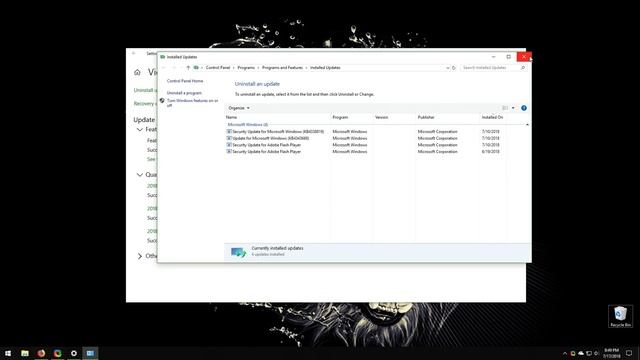
Task: Open address bar history dropdown
Action: 447,68
